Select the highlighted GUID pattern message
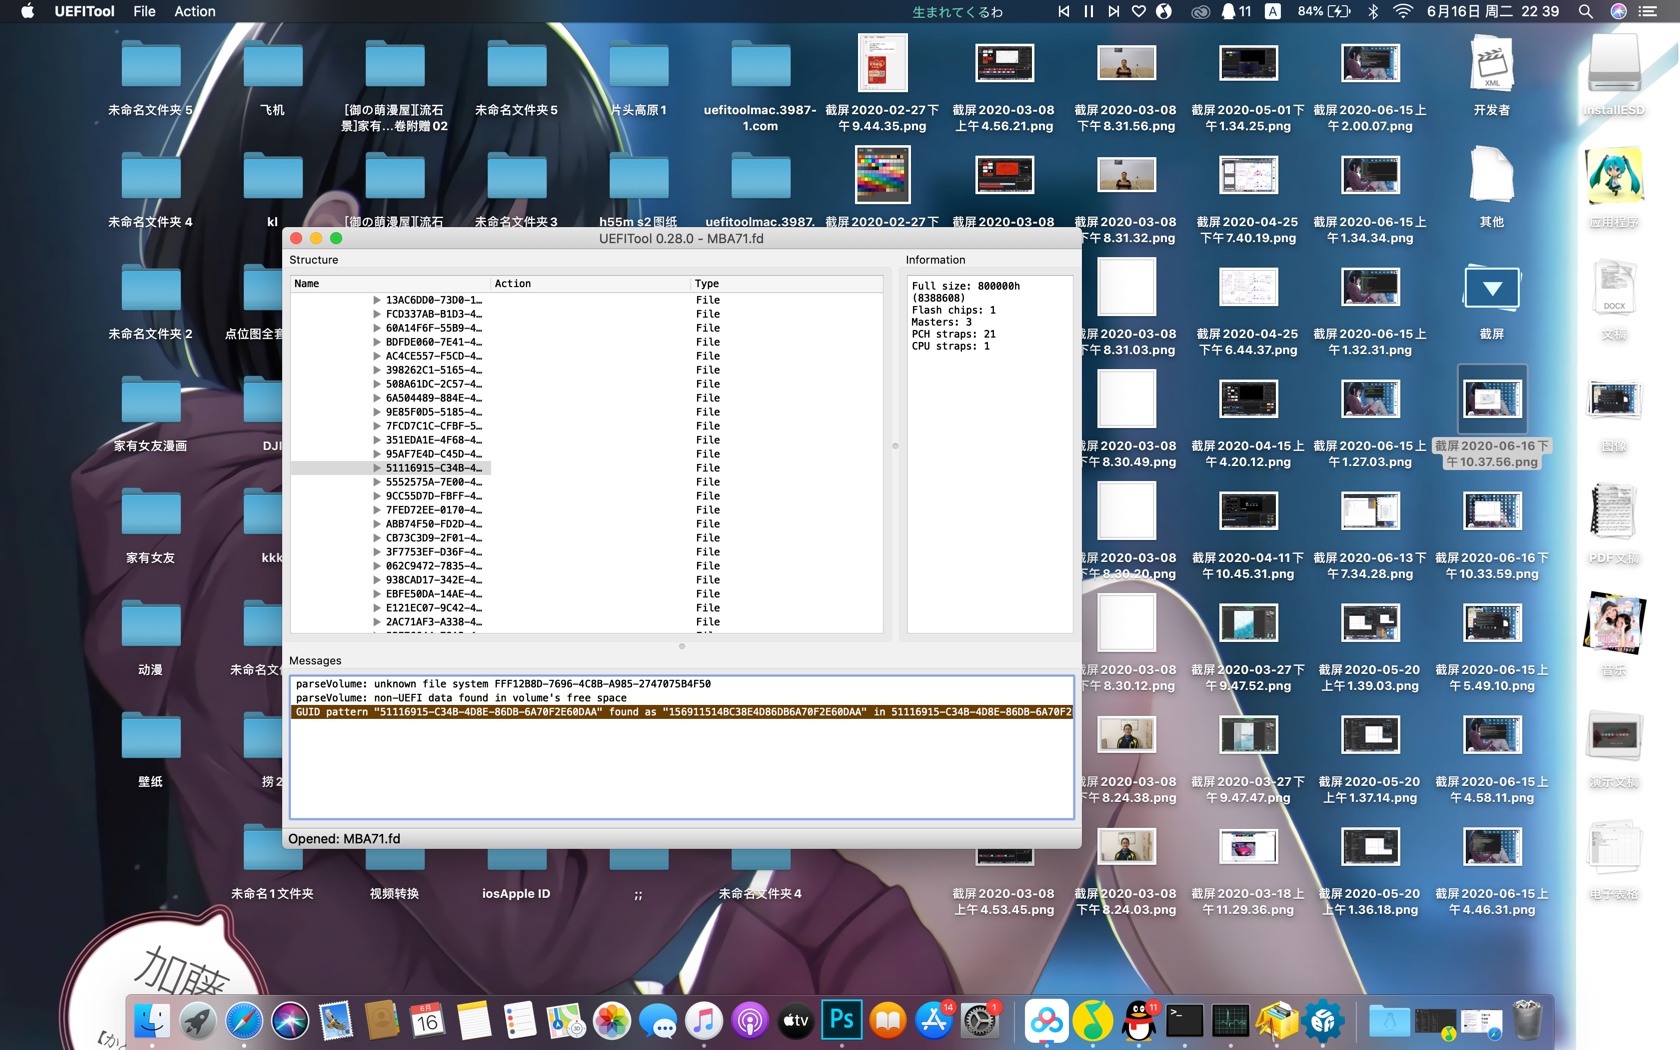The width and height of the screenshot is (1680, 1050). [682, 712]
